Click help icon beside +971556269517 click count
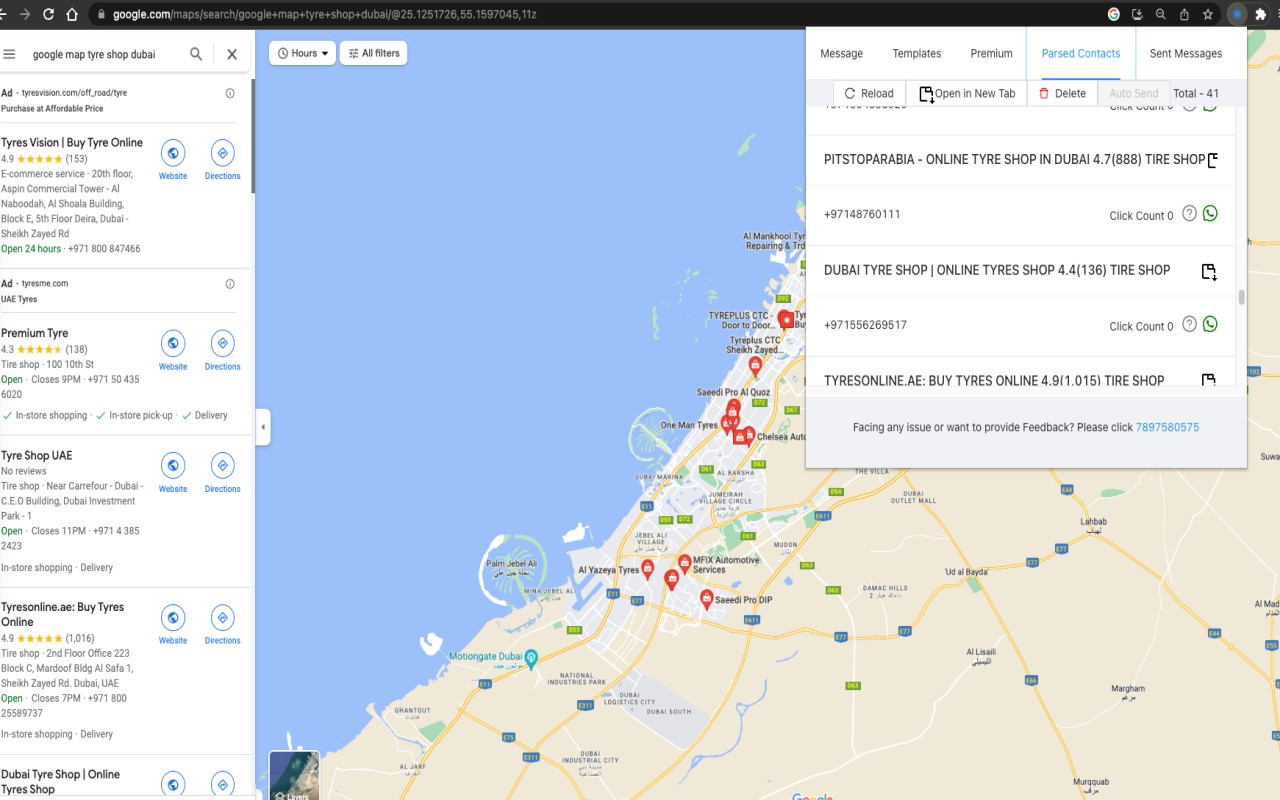This screenshot has height=800, width=1280. click(1189, 324)
